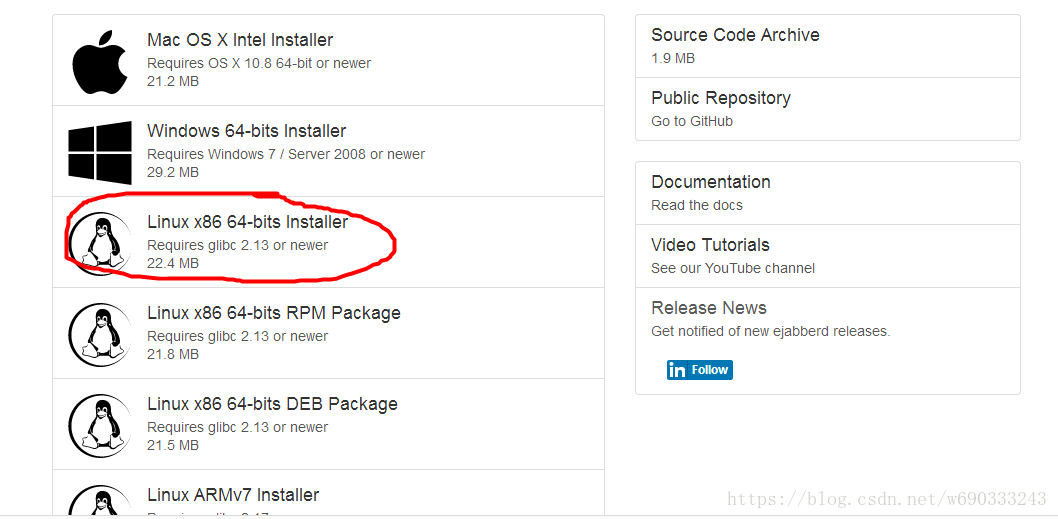Open the Linux x86 64-bits RPM Package link

click(x=274, y=313)
